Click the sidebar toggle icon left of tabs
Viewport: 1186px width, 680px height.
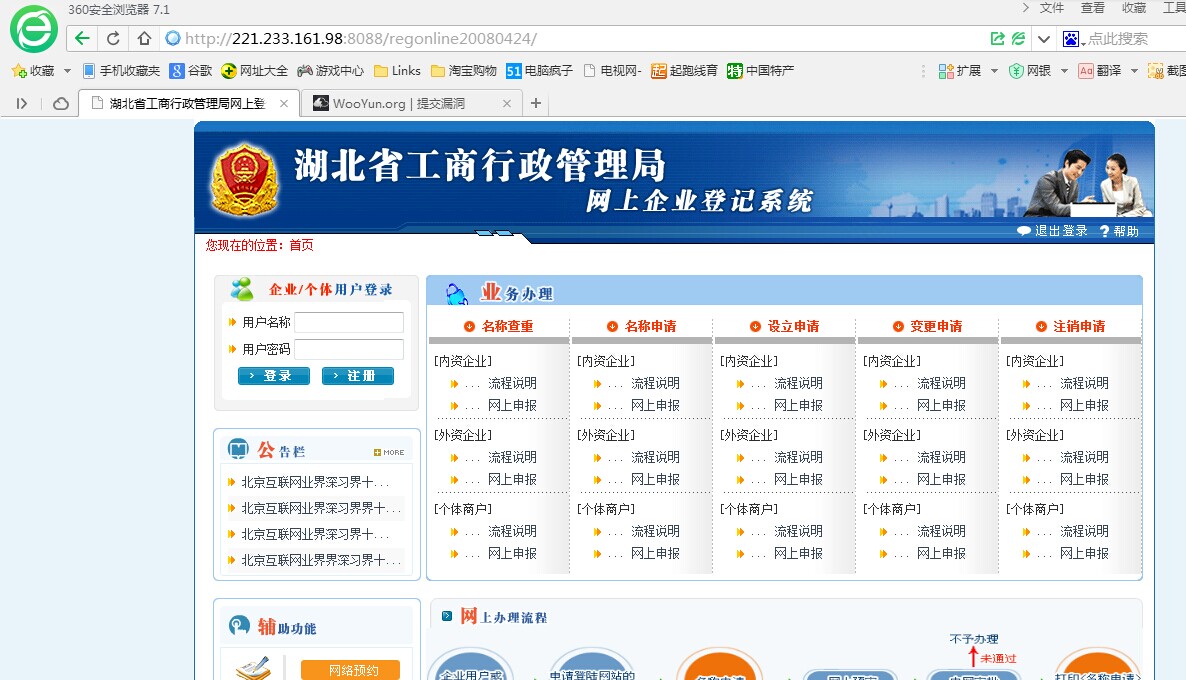[22, 104]
